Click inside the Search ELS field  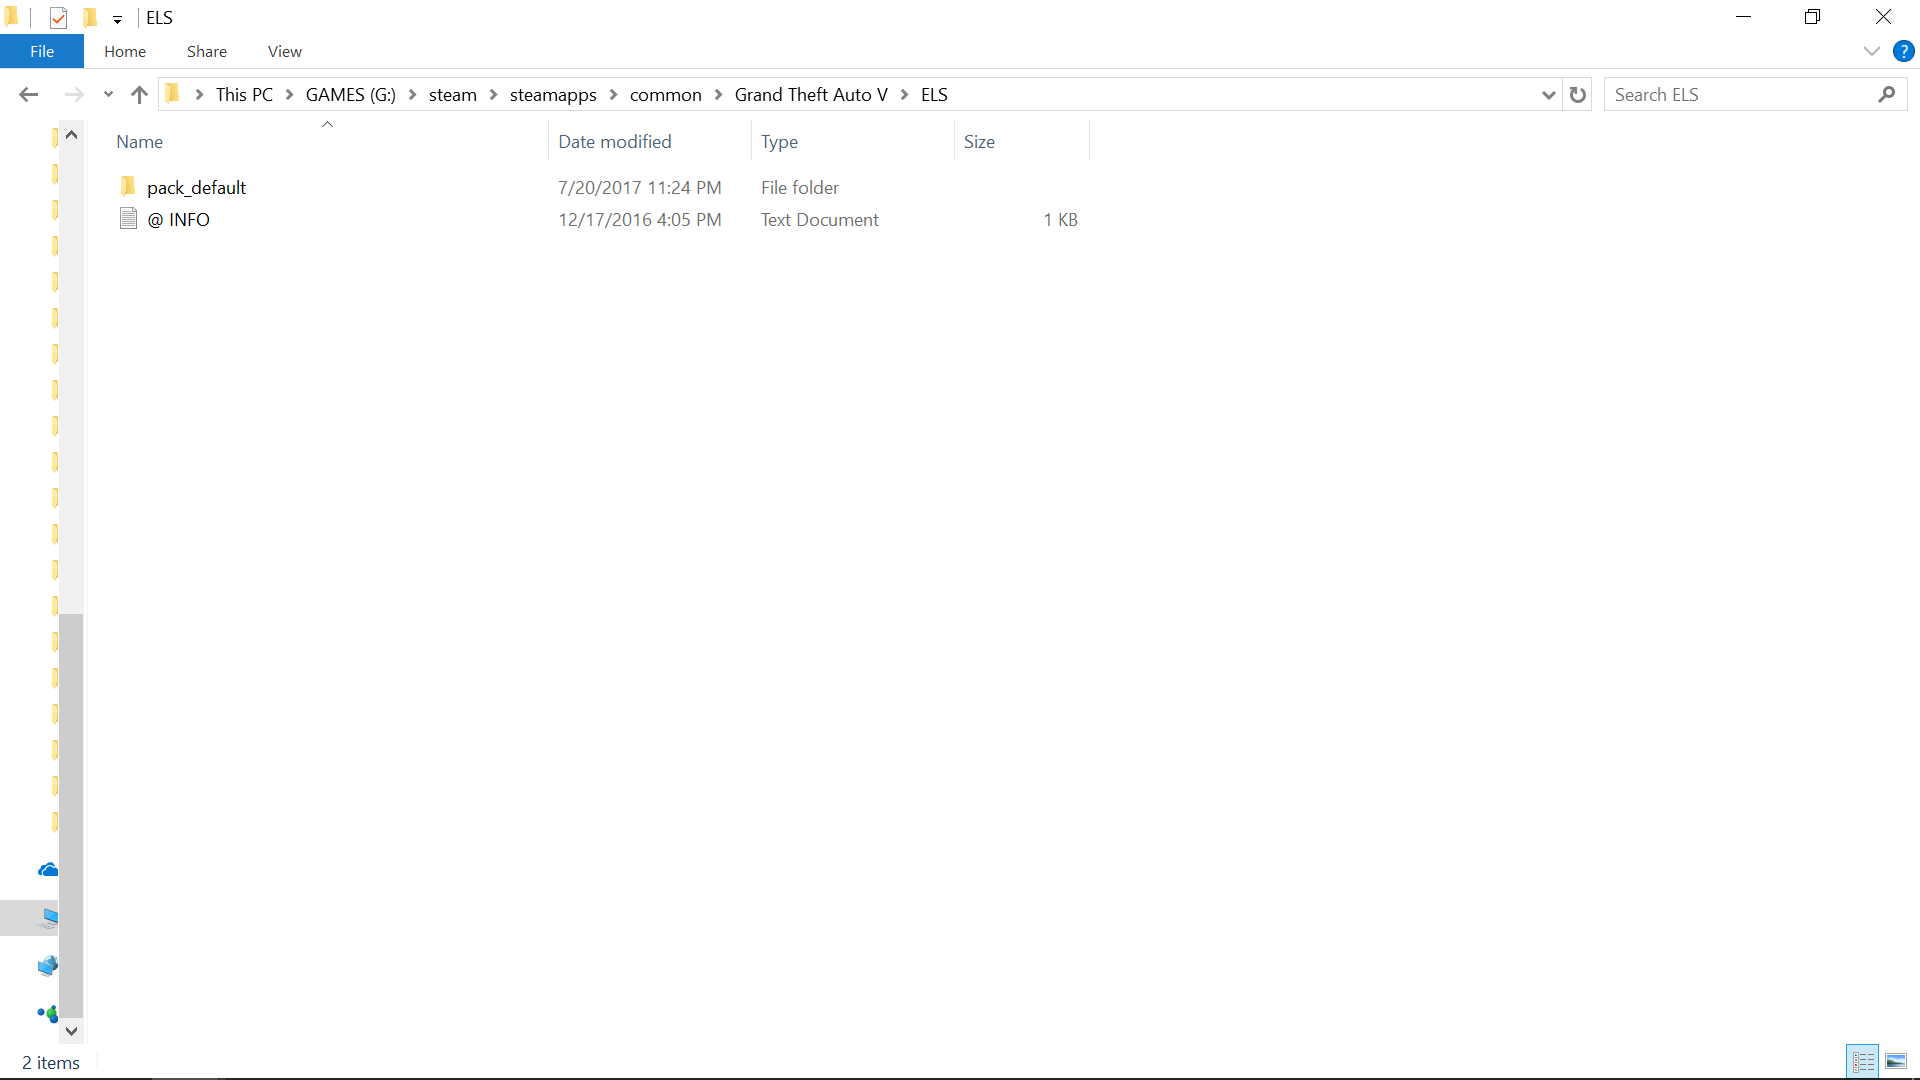tap(1740, 94)
